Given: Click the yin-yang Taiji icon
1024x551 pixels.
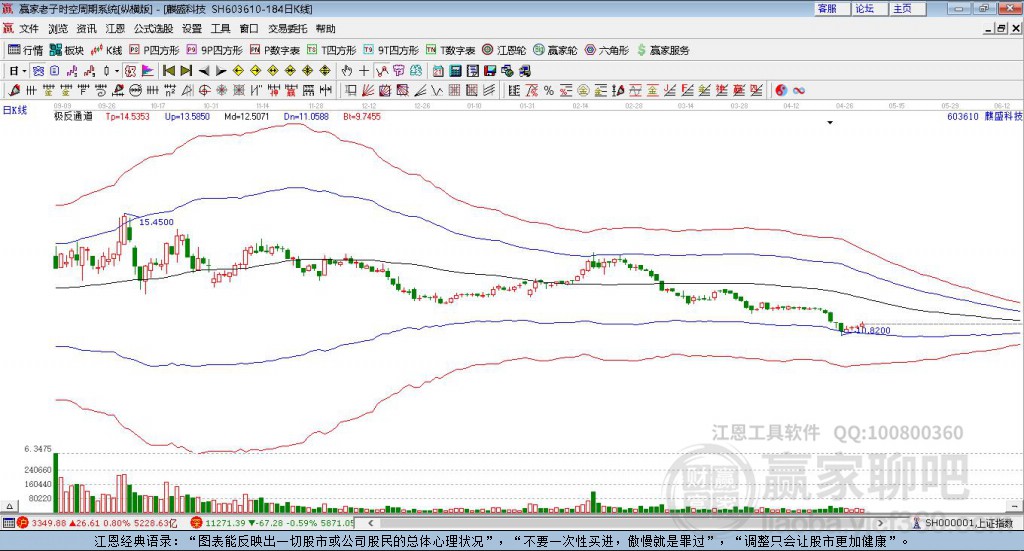Looking at the screenshot, I should [x=781, y=90].
